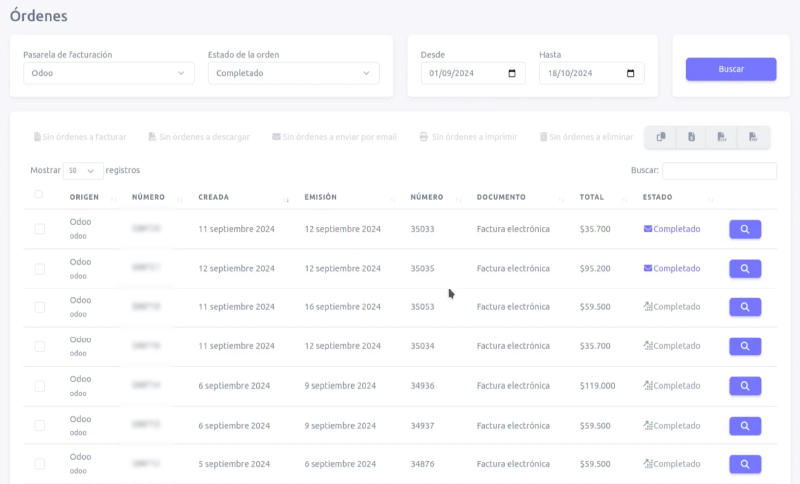Click the status icon before Completado on row 35034
800x484 pixels.
pyautogui.click(x=648, y=346)
